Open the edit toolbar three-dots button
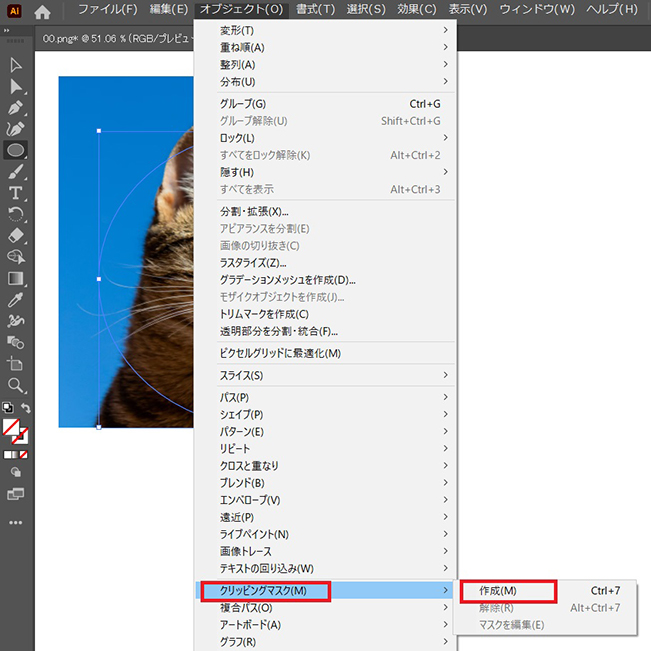Viewport: 651px width, 651px height. tap(15, 522)
